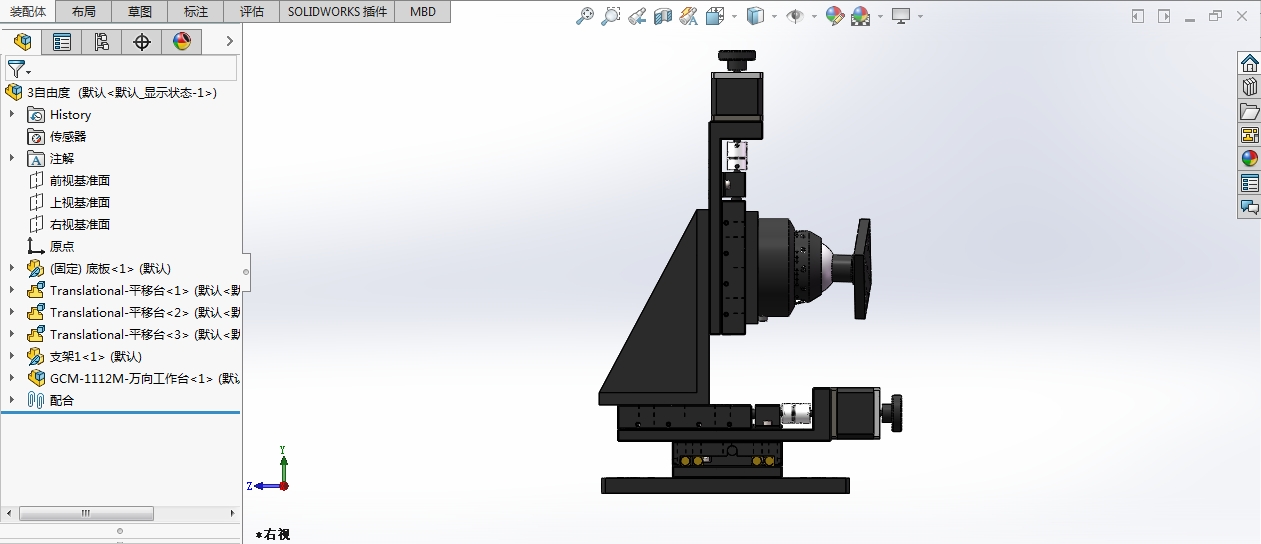Switch to 标注 tab
This screenshot has width=1261, height=544.
pyautogui.click(x=196, y=12)
